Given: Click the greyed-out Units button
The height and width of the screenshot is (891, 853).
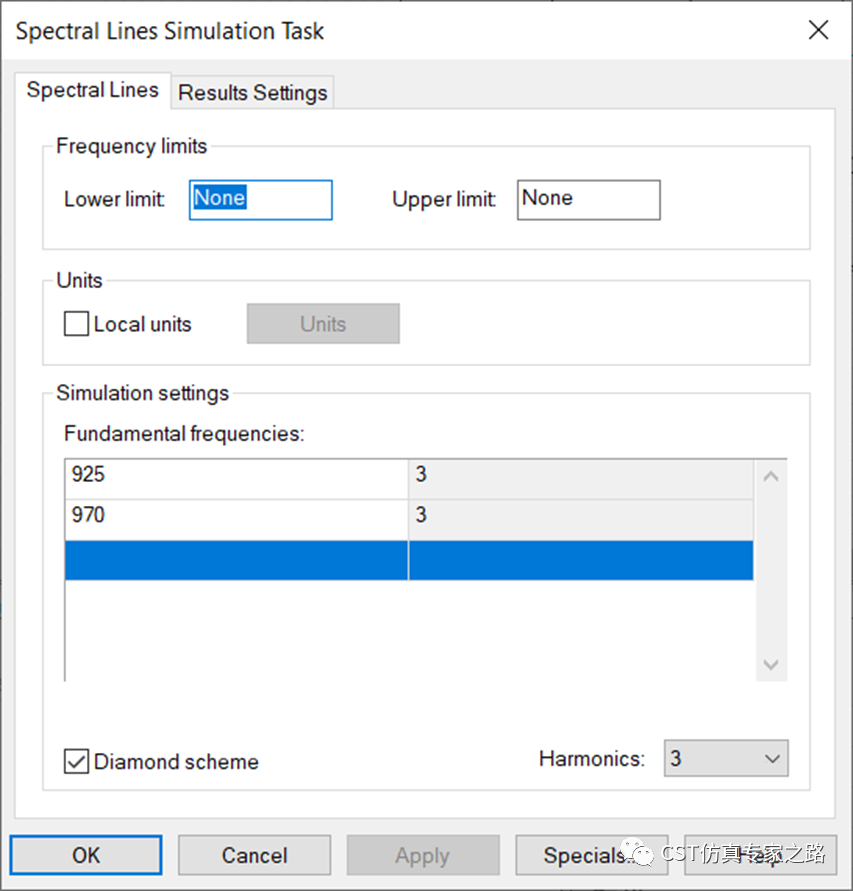Looking at the screenshot, I should click(x=323, y=324).
